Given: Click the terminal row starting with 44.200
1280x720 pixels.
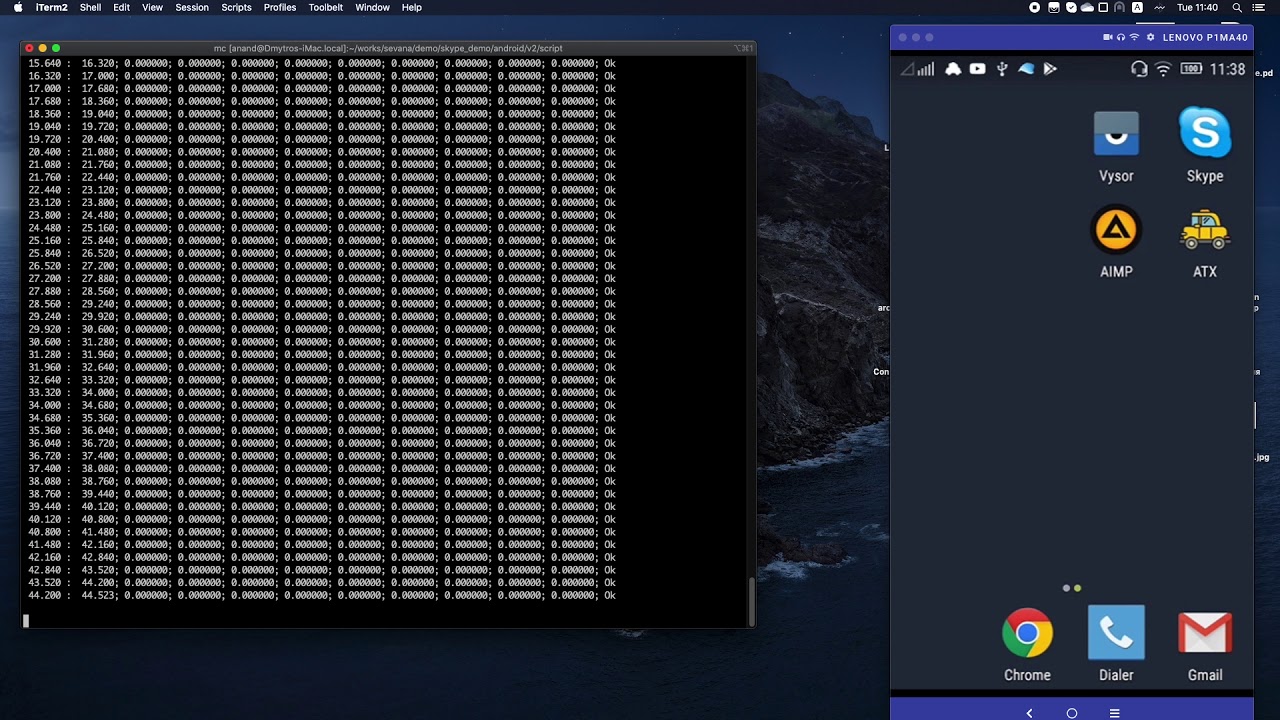Looking at the screenshot, I should tap(322, 595).
